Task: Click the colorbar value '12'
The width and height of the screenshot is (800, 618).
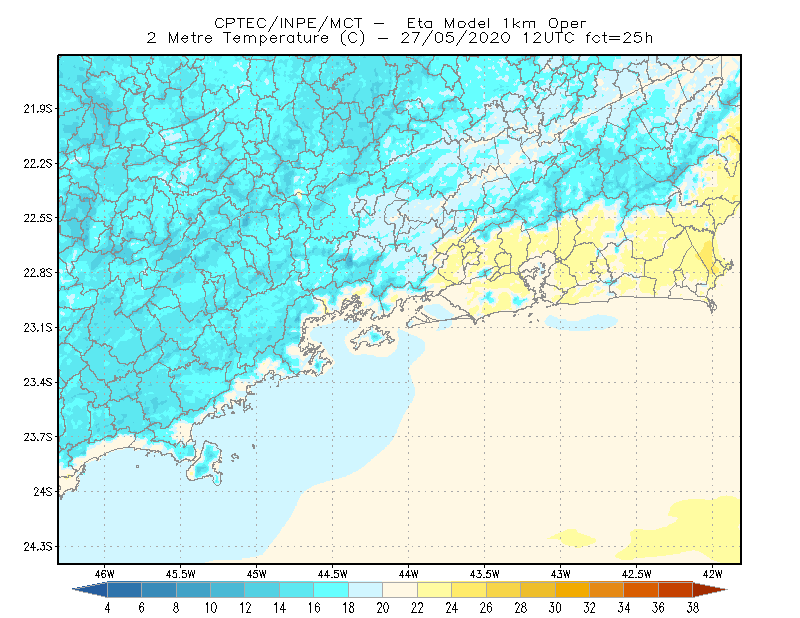Action: [245, 608]
